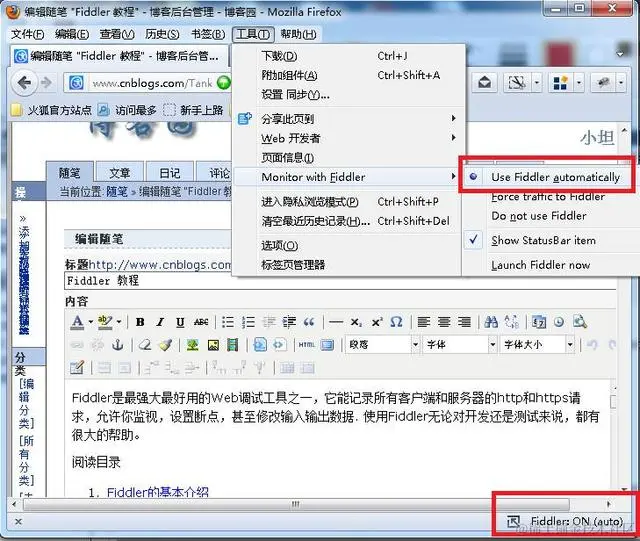Insert a horizontal rule
This screenshot has height=541, width=640.
point(336,322)
